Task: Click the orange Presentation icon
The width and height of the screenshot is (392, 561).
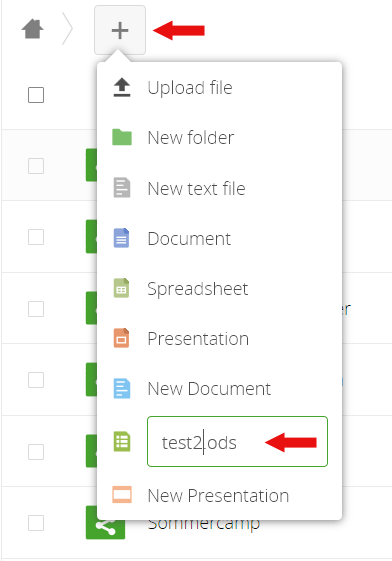Action: [x=121, y=338]
